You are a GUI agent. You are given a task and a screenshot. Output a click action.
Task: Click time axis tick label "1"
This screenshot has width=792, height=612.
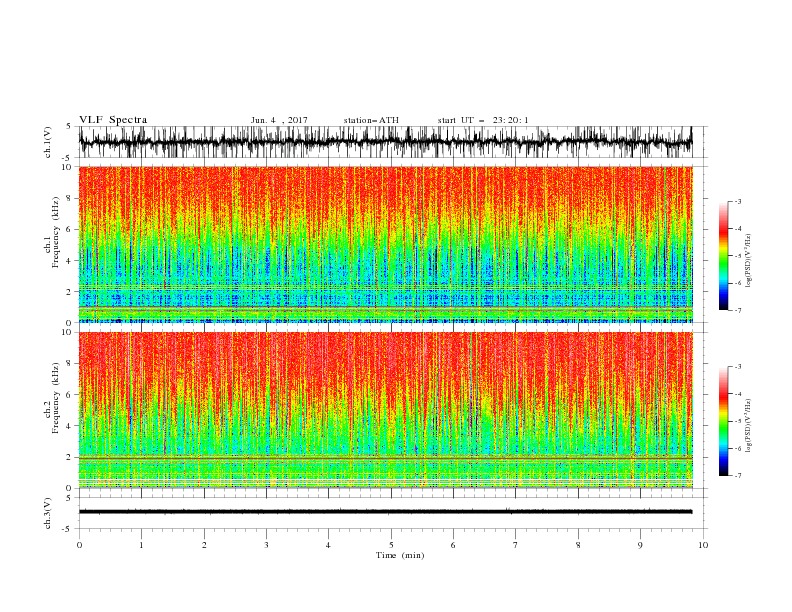tap(142, 545)
